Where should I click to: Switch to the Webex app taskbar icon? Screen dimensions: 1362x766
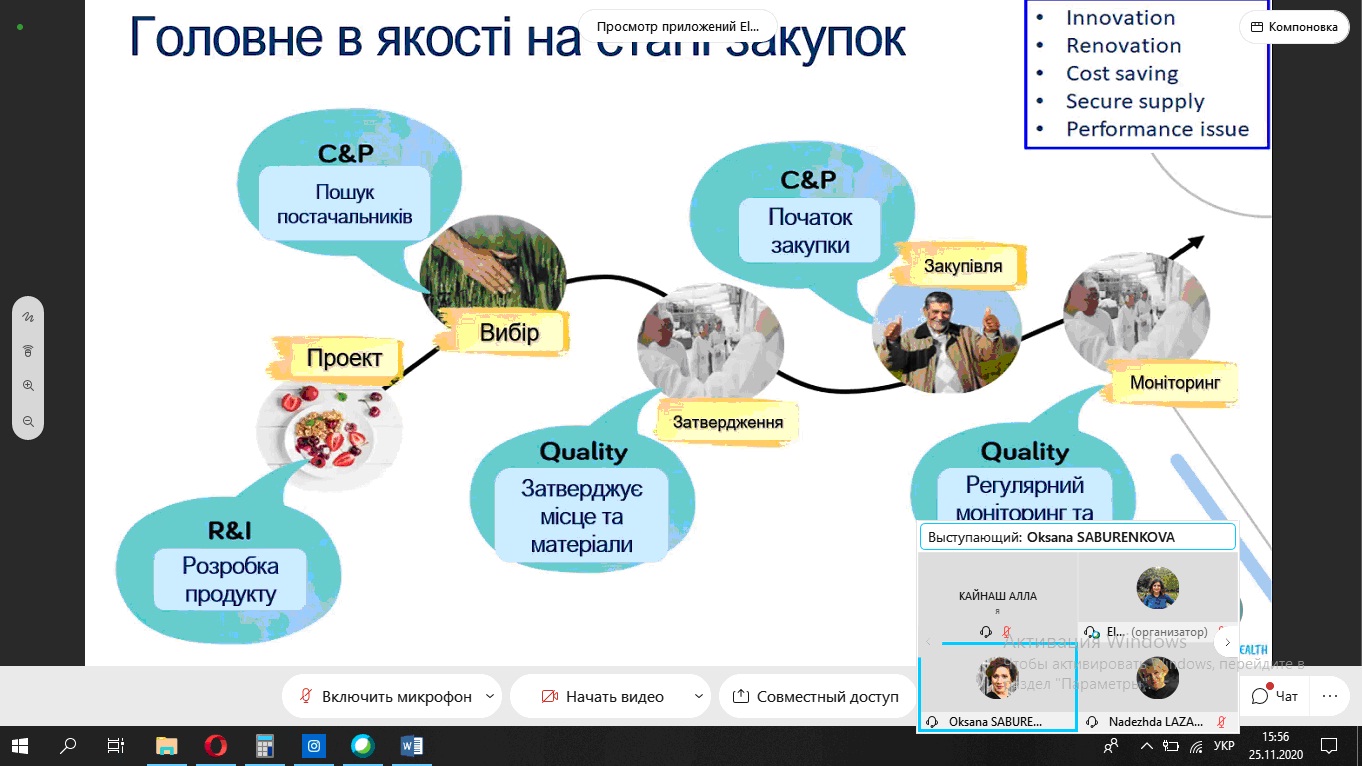(x=362, y=746)
